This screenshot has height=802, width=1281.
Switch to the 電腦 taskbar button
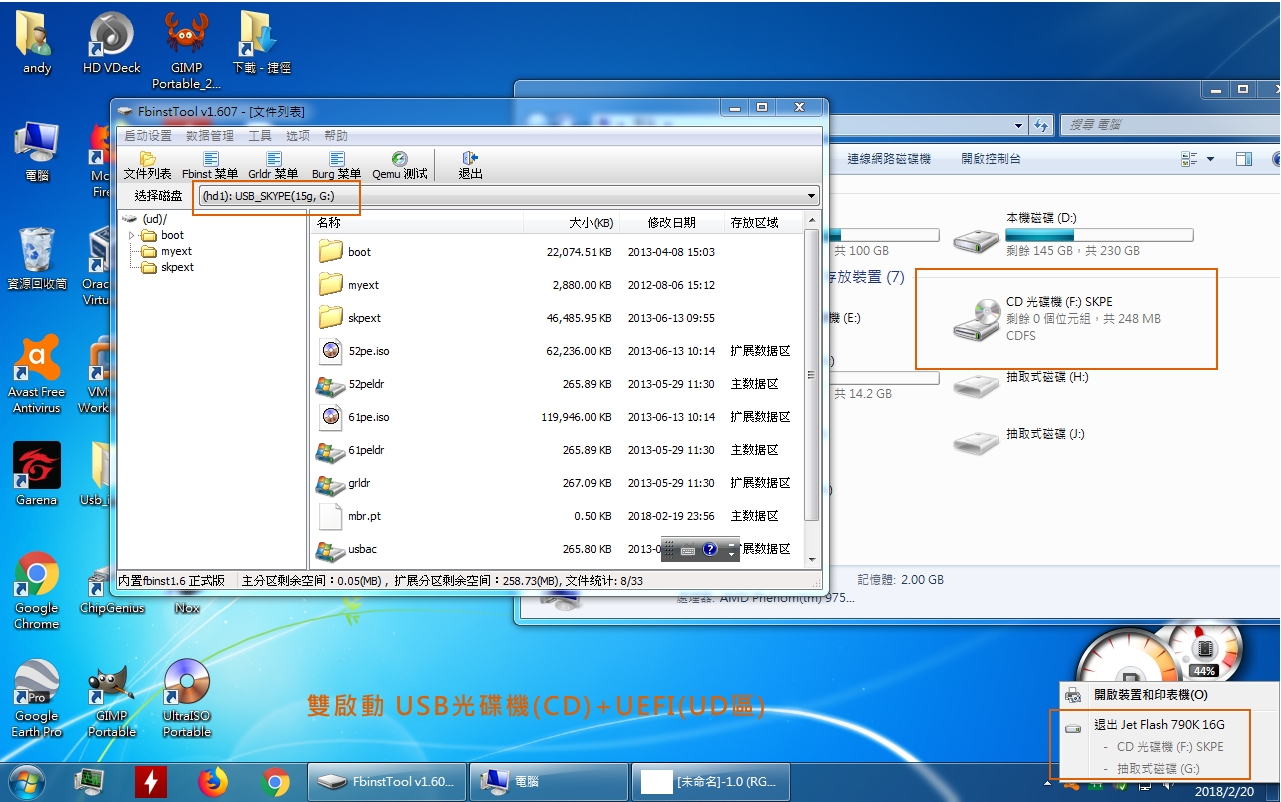tap(548, 782)
